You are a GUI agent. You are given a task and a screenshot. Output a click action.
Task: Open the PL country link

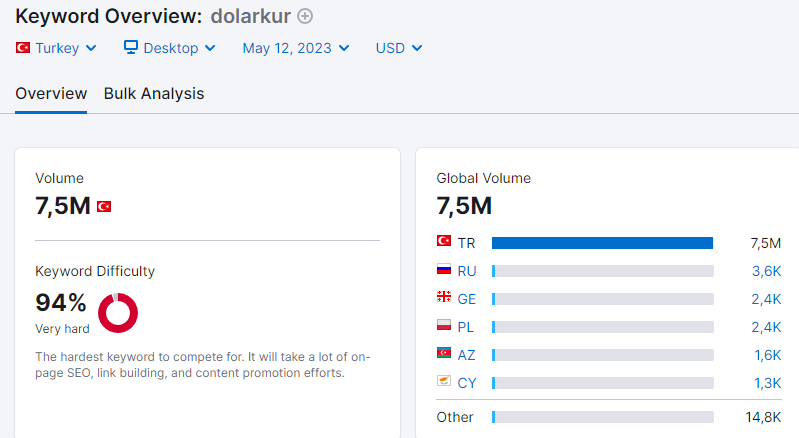point(466,327)
